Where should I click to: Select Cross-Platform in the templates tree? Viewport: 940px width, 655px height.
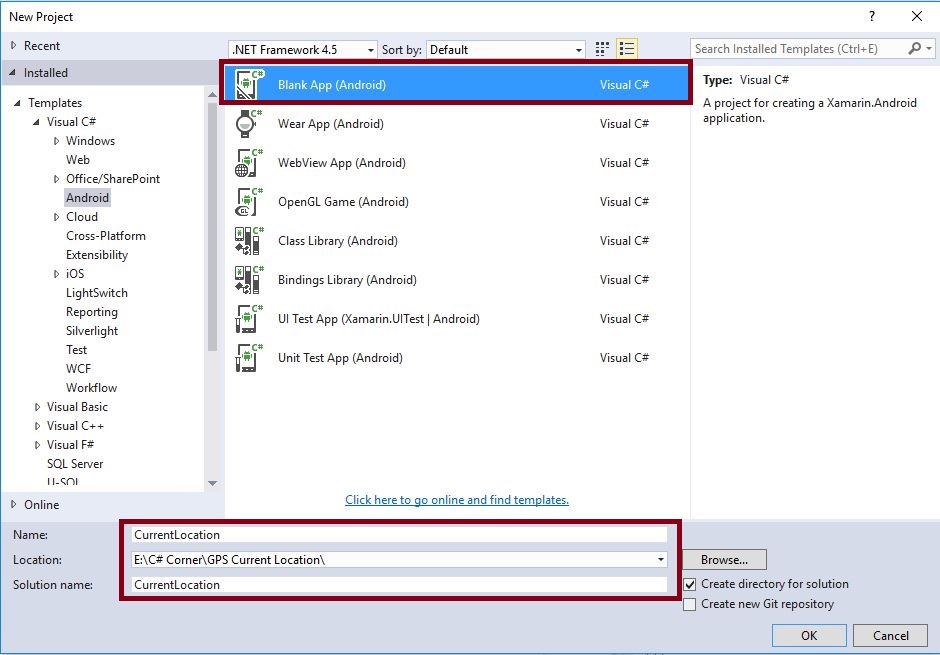tap(106, 236)
